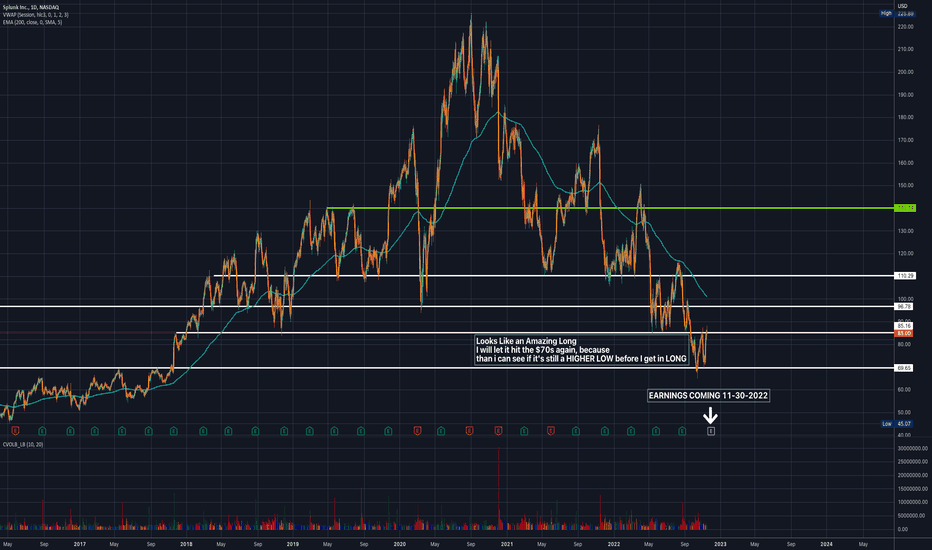Click the 2017 year label on time axis
Screen dimensions: 932x550
80,544
